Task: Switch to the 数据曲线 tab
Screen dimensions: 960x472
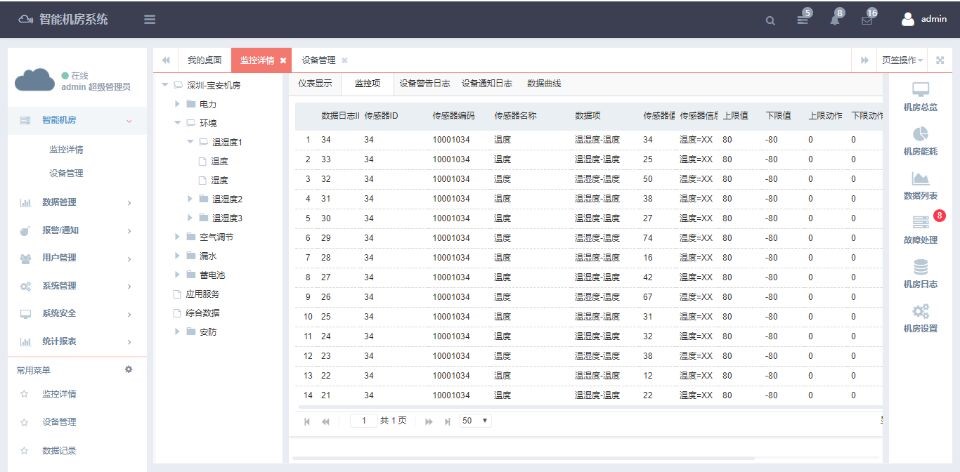Action: (x=544, y=84)
